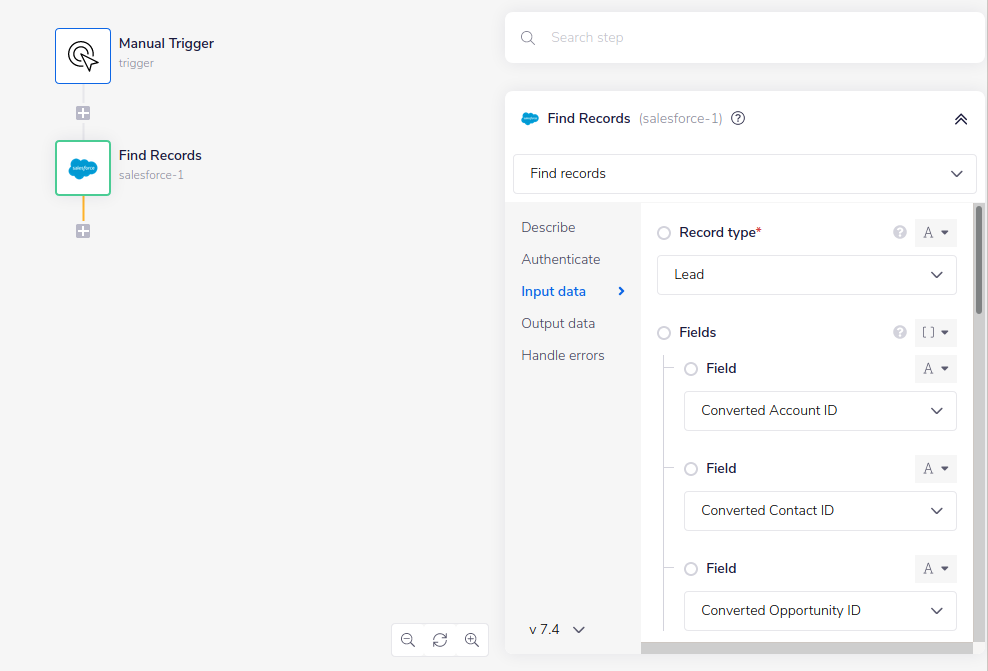
Task: Collapse the Find Records panel
Action: 960,118
